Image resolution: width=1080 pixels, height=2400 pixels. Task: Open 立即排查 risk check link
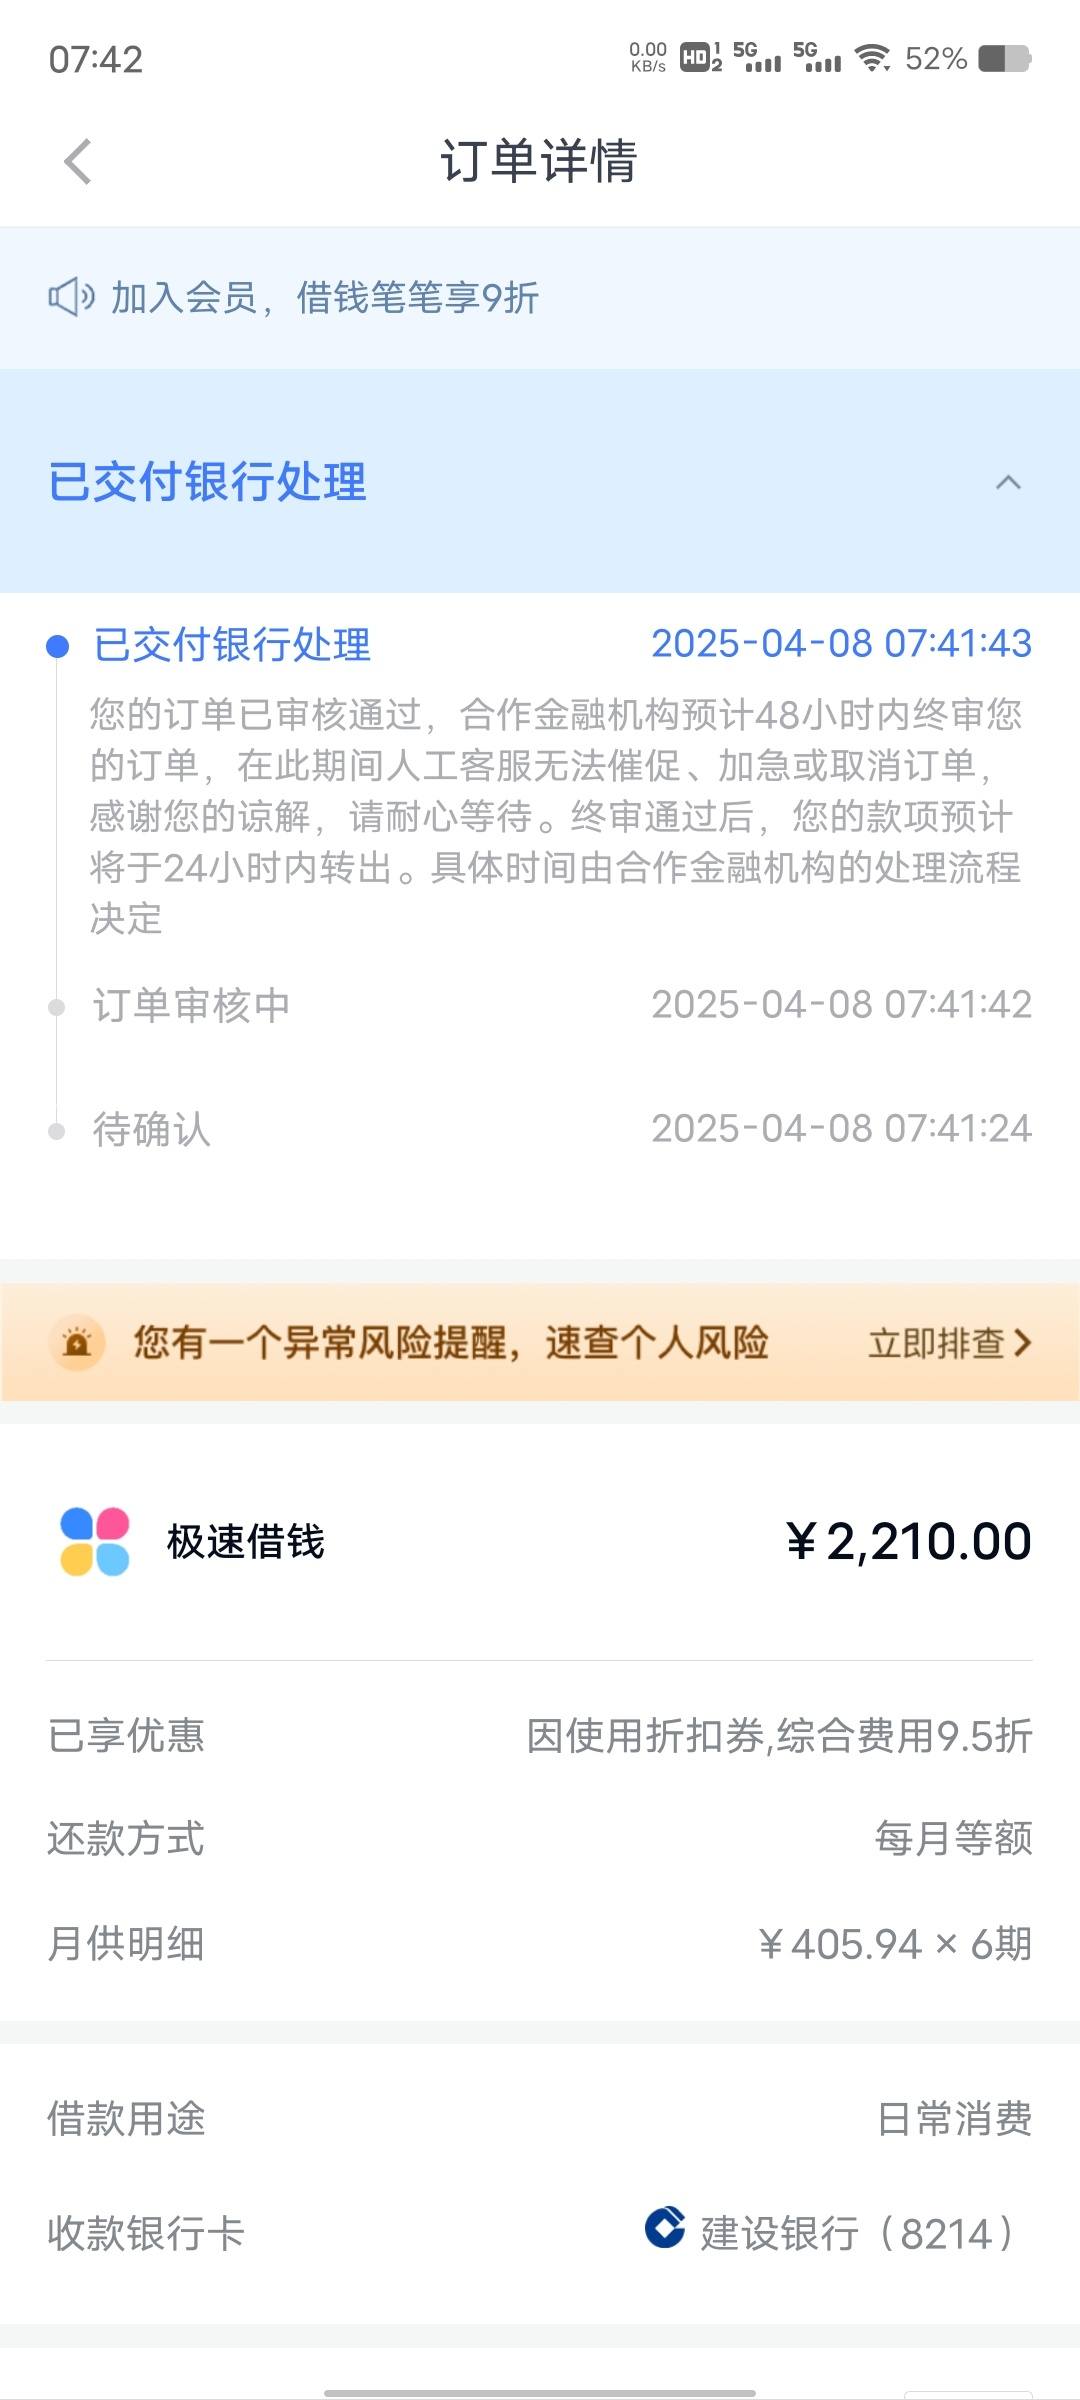[x=949, y=1343]
